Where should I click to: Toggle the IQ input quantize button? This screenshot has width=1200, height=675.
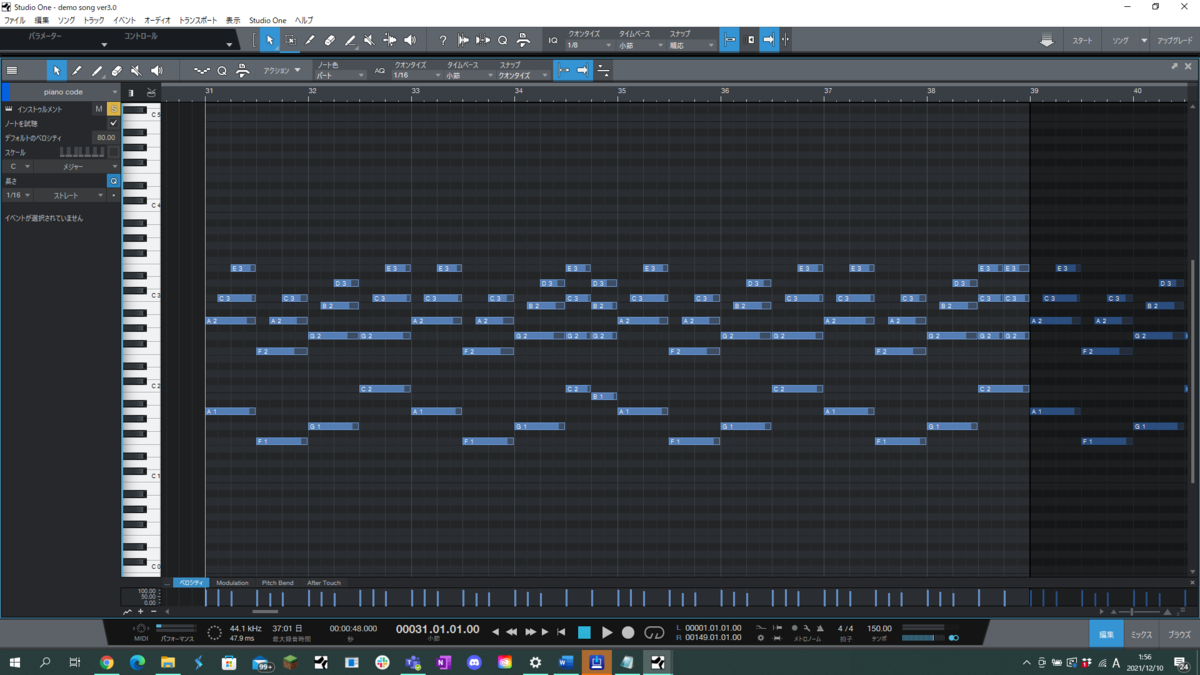tap(553, 40)
